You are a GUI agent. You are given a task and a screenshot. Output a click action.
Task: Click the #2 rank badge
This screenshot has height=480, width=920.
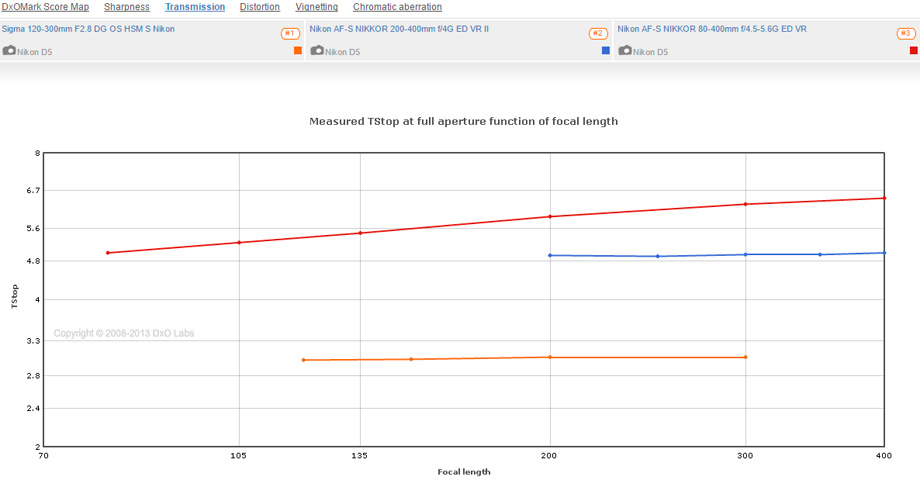tap(598, 33)
